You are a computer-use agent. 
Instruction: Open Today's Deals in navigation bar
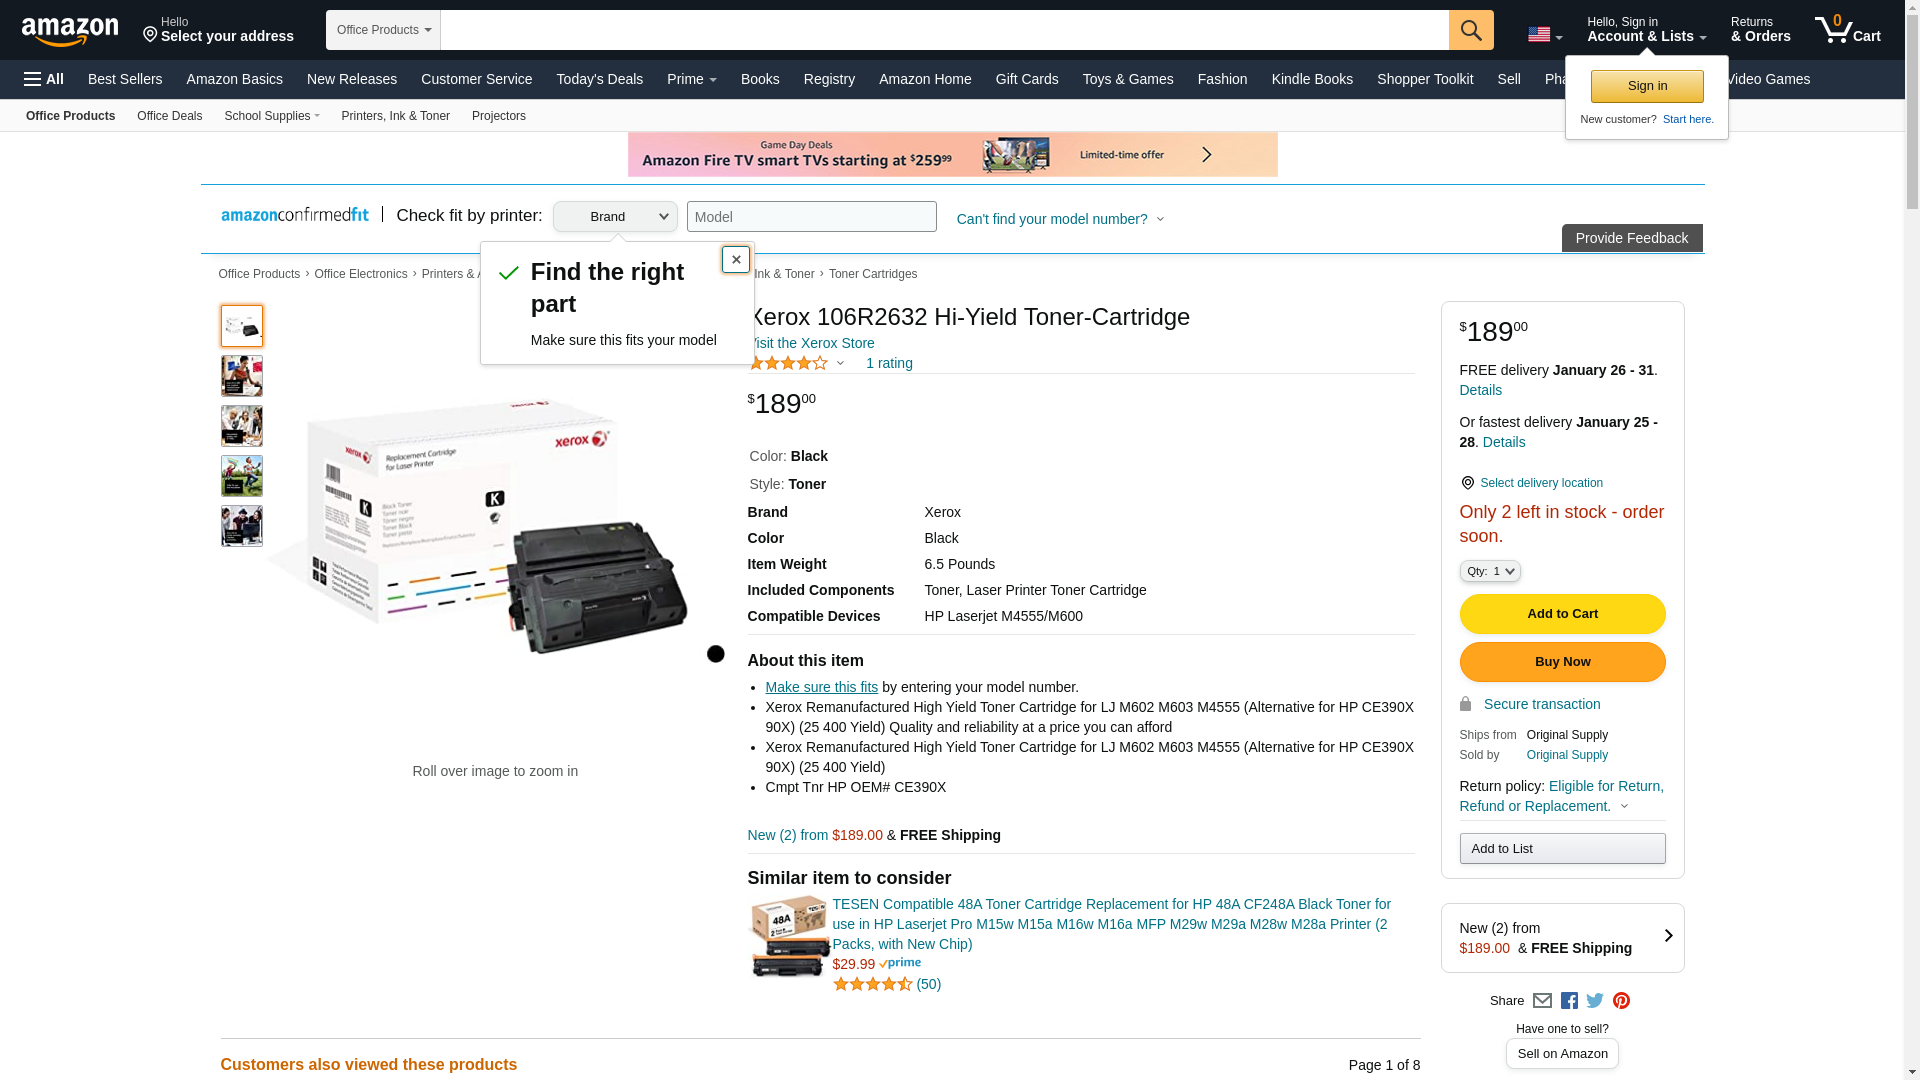click(599, 79)
